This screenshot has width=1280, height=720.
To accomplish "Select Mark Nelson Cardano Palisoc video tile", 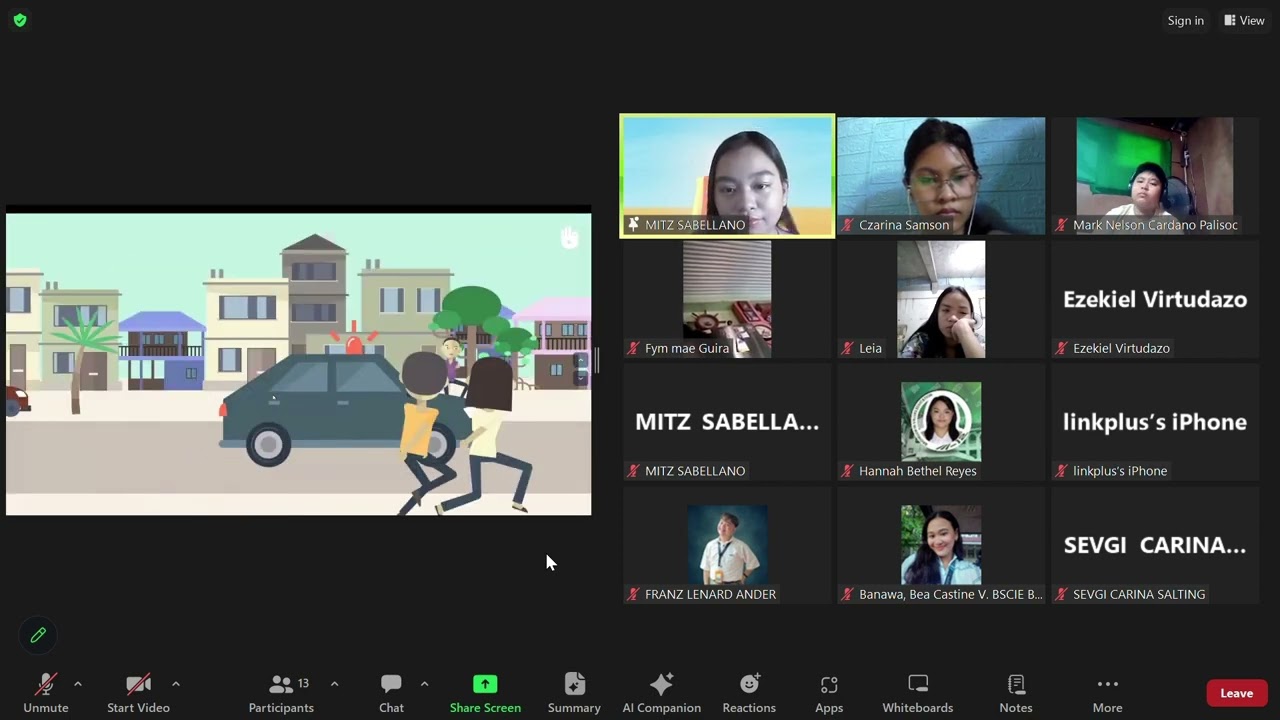I will tap(1155, 176).
